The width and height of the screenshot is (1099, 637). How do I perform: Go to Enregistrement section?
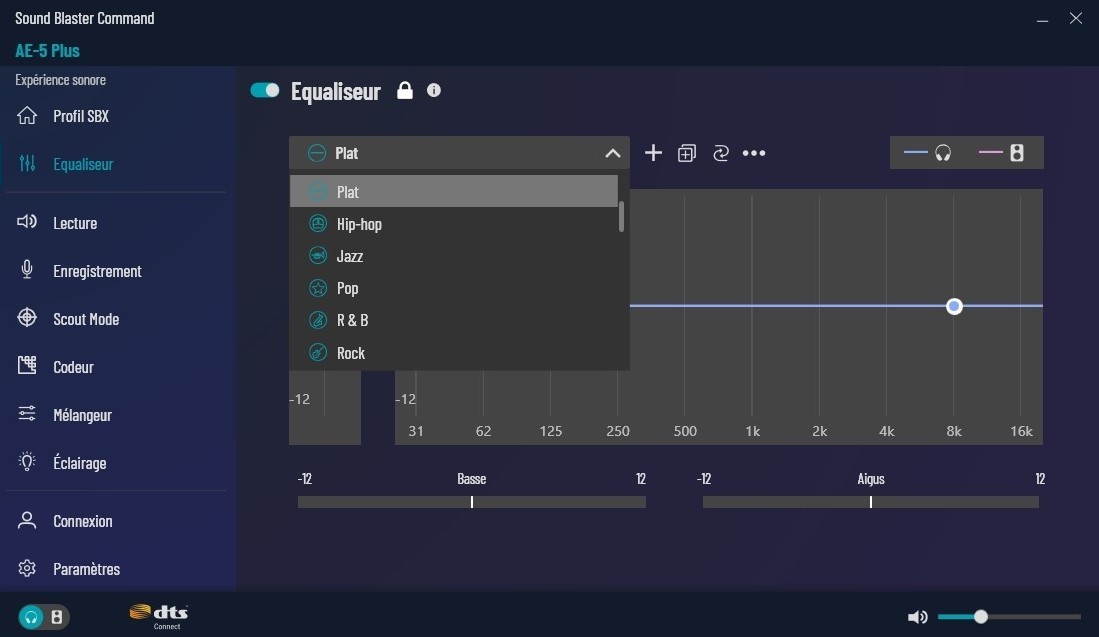click(x=116, y=270)
